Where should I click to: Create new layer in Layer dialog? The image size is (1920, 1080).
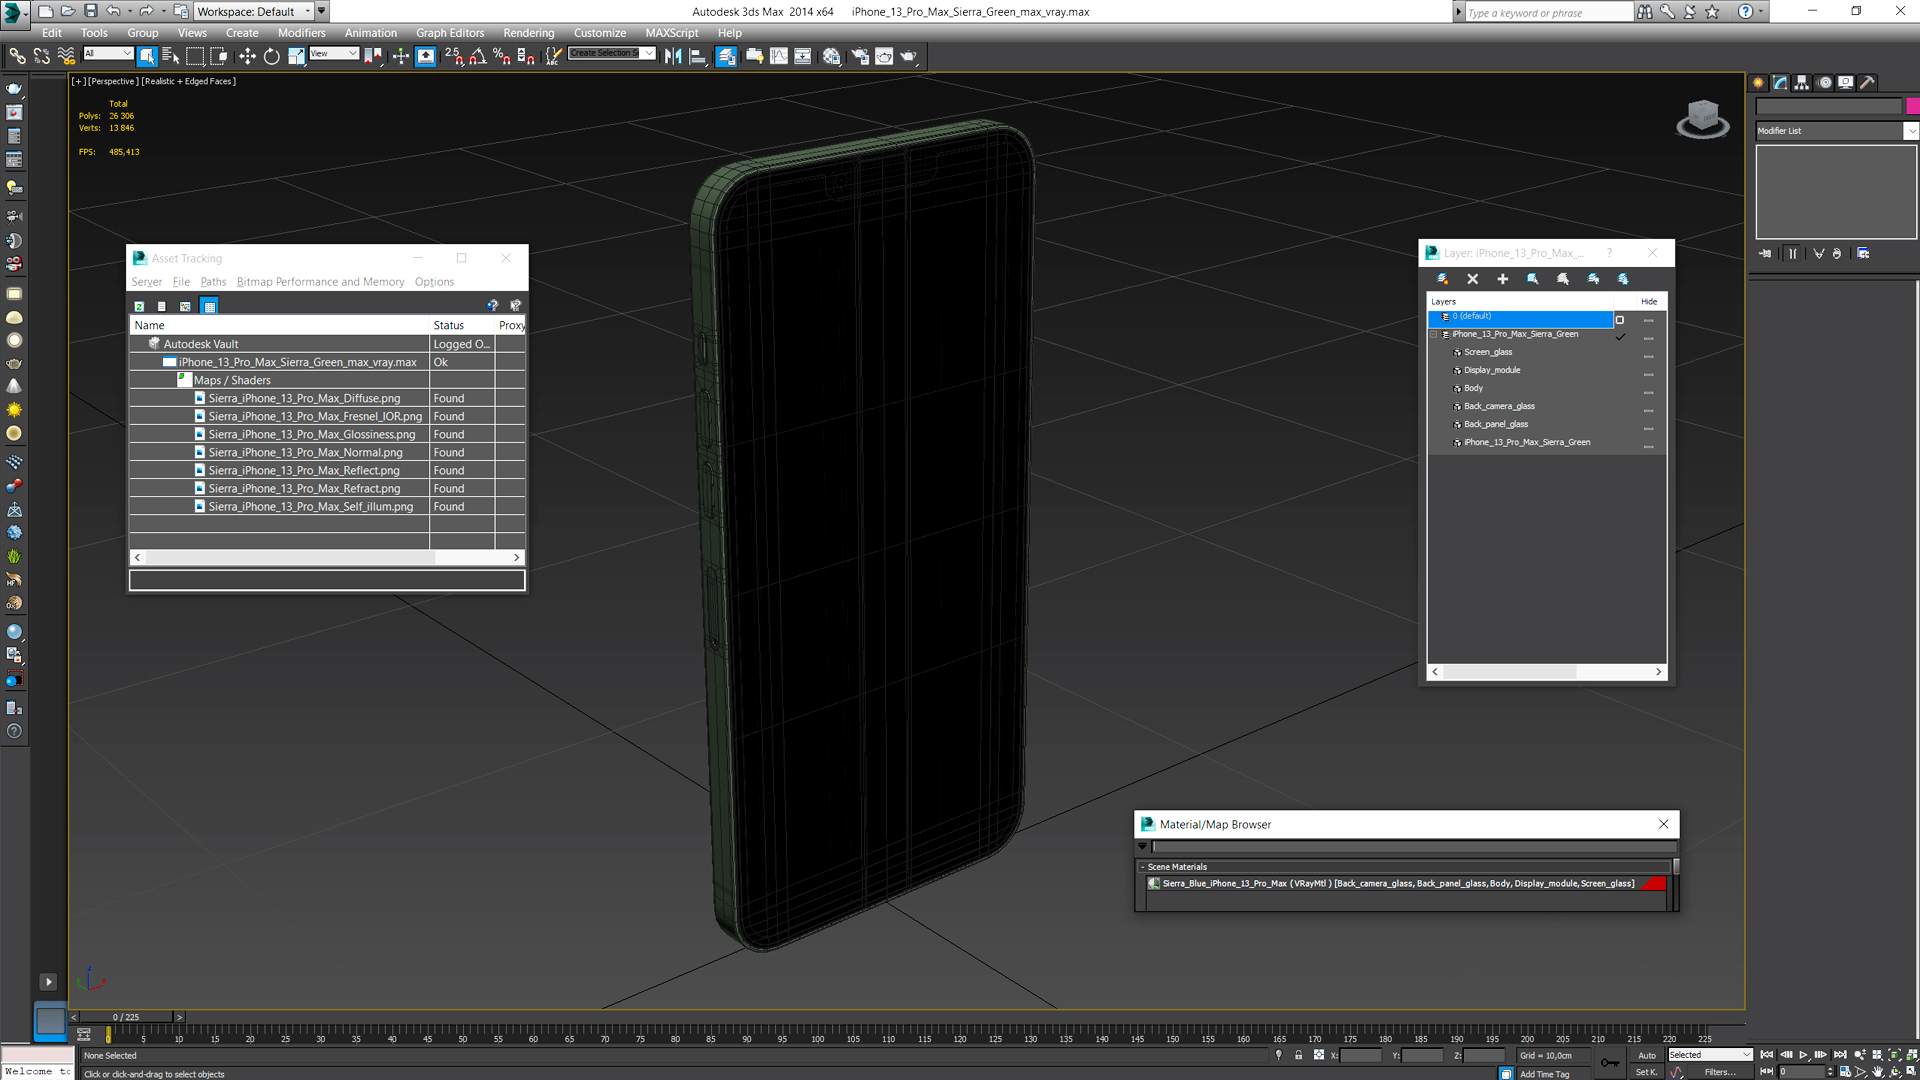click(x=1442, y=279)
